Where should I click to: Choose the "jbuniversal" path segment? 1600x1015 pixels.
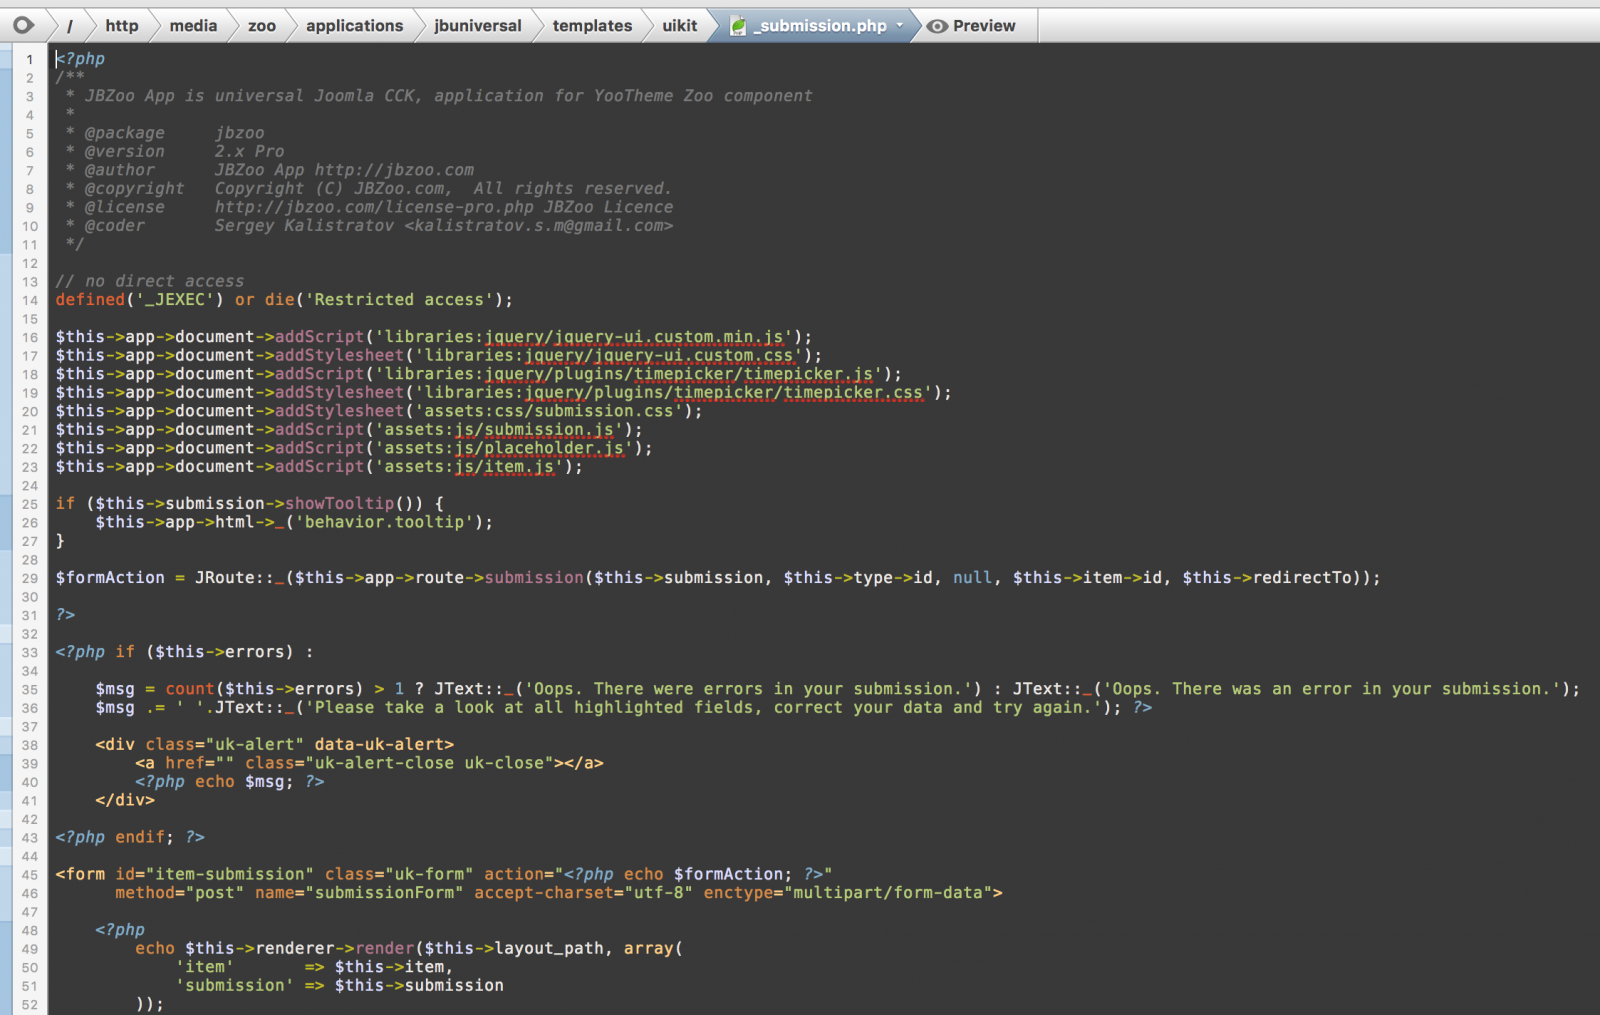pos(477,26)
